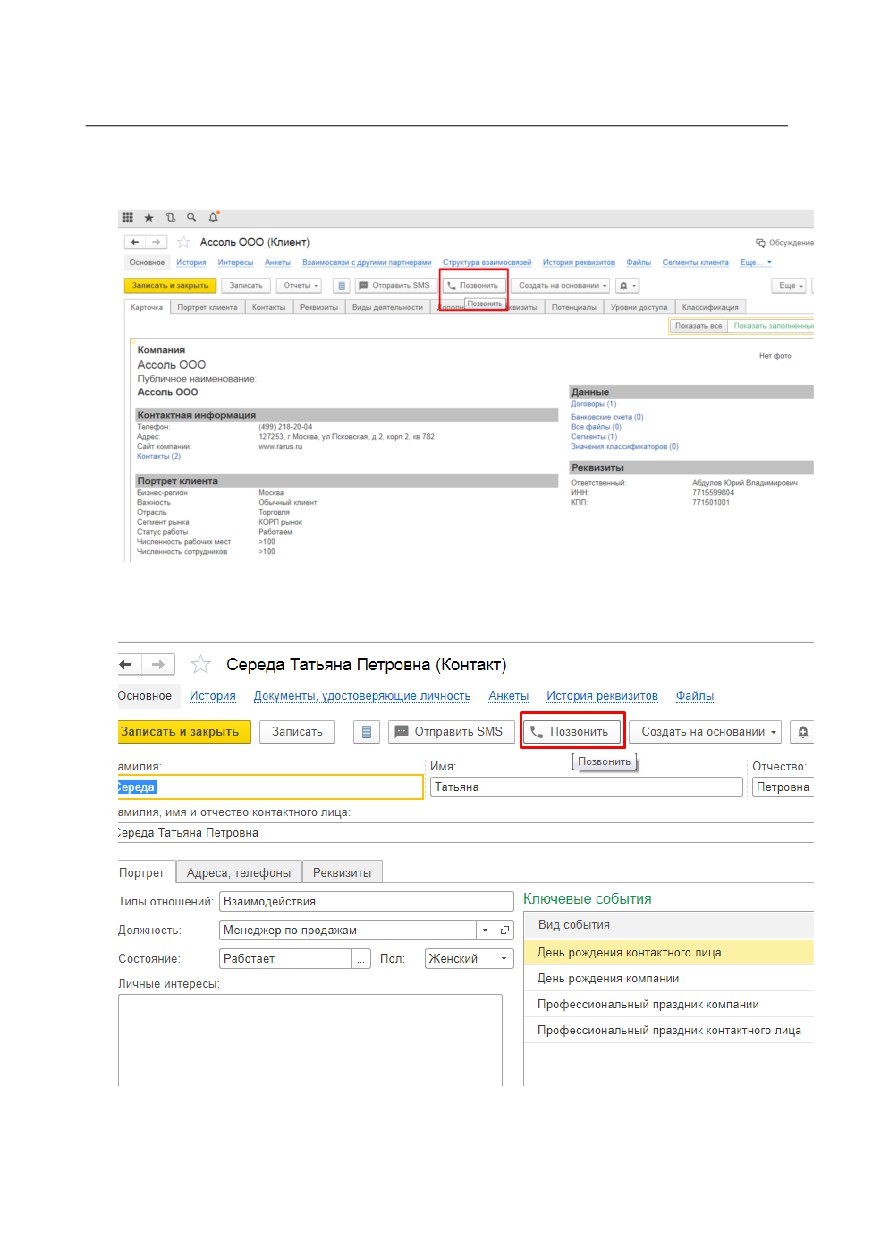
Task: Toggle Показать заполненные
Action: pos(772,326)
